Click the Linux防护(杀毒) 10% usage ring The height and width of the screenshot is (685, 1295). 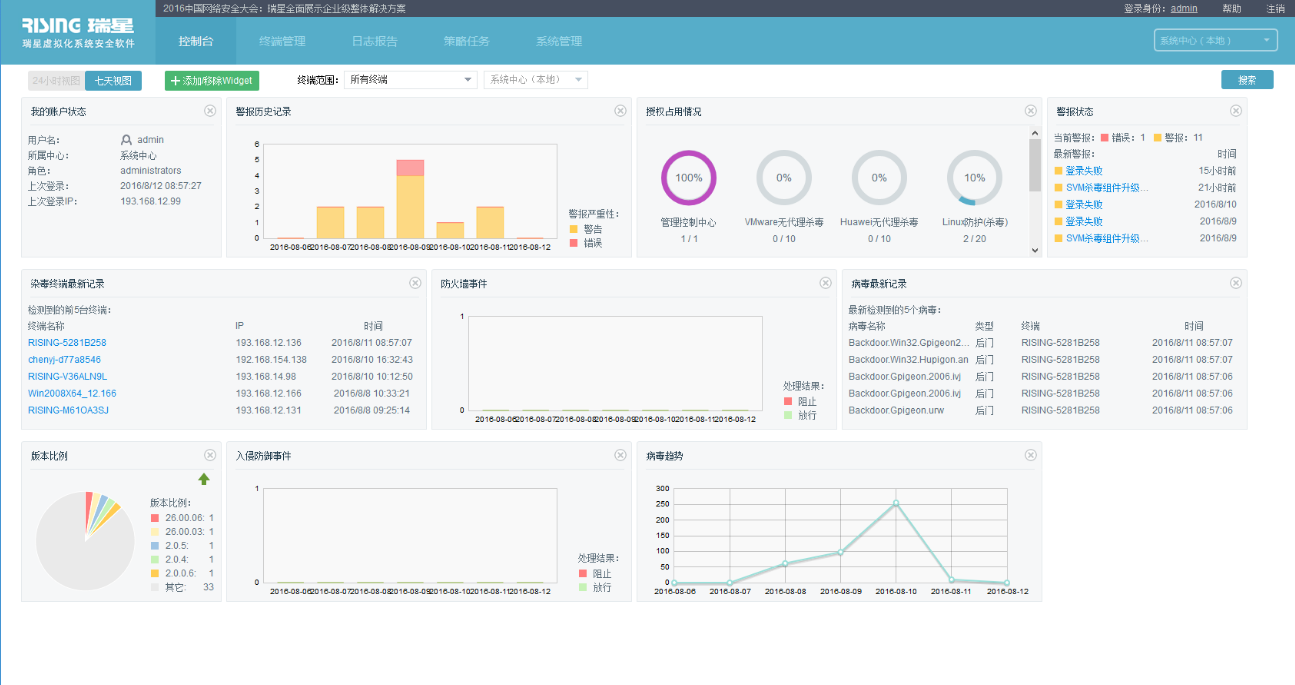click(x=975, y=177)
